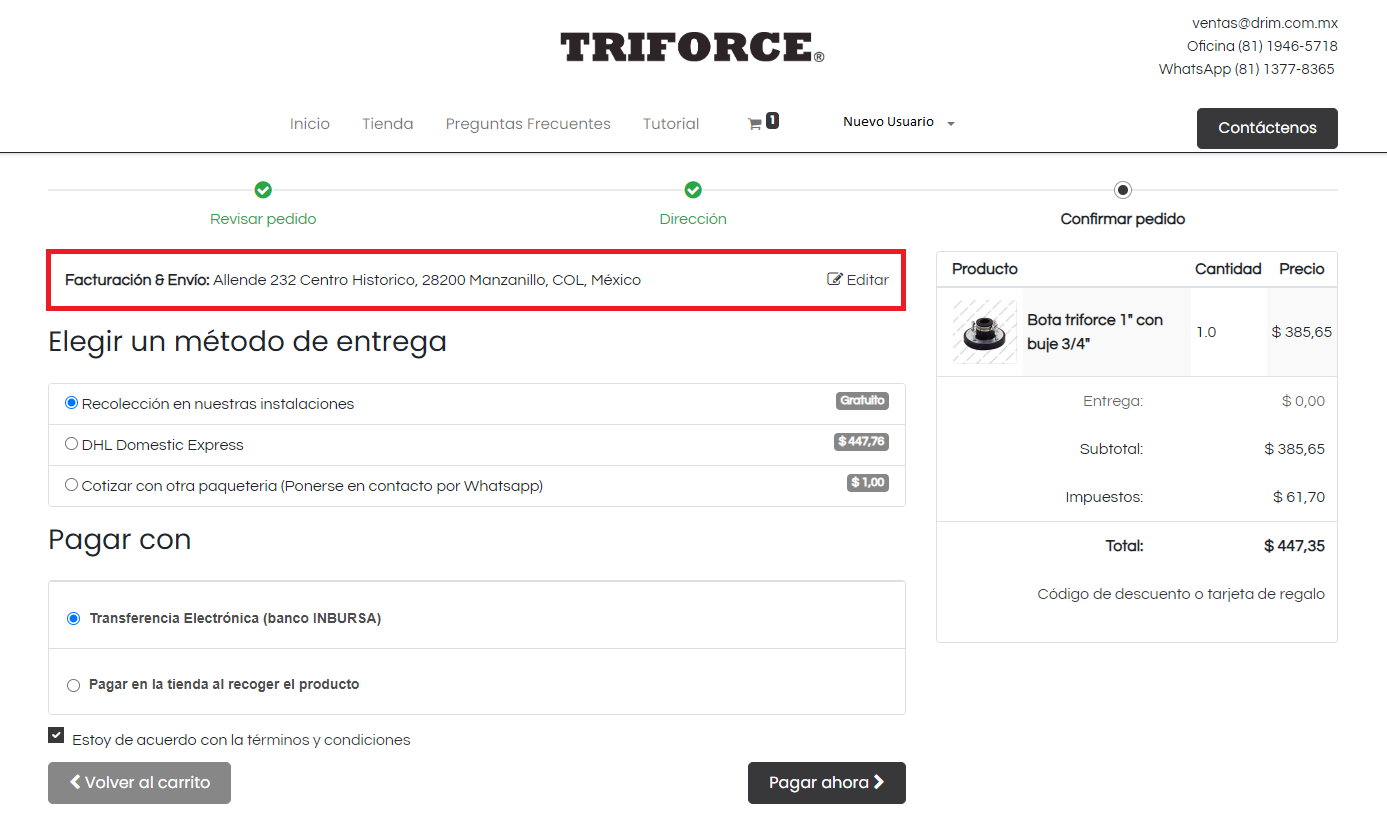Click the TRIFORCE logo
Screen dimensions: 1387x825
[692, 48]
